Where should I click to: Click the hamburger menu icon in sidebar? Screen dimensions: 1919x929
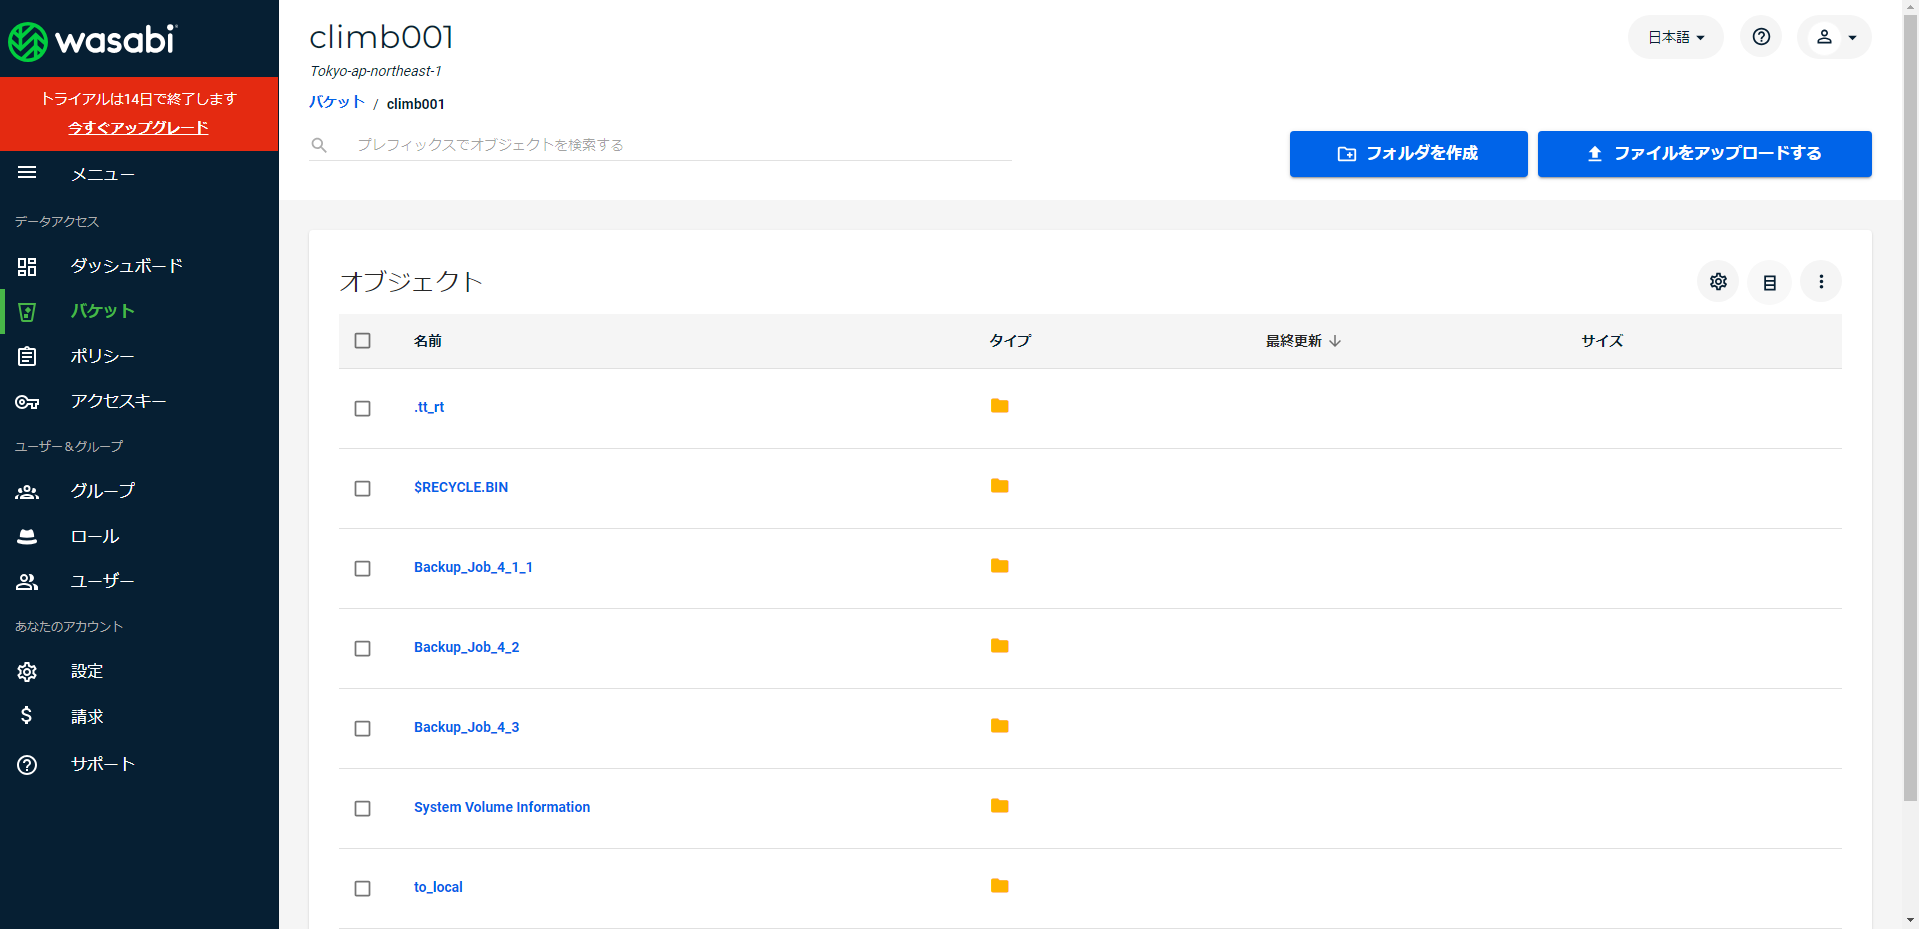pos(27,173)
